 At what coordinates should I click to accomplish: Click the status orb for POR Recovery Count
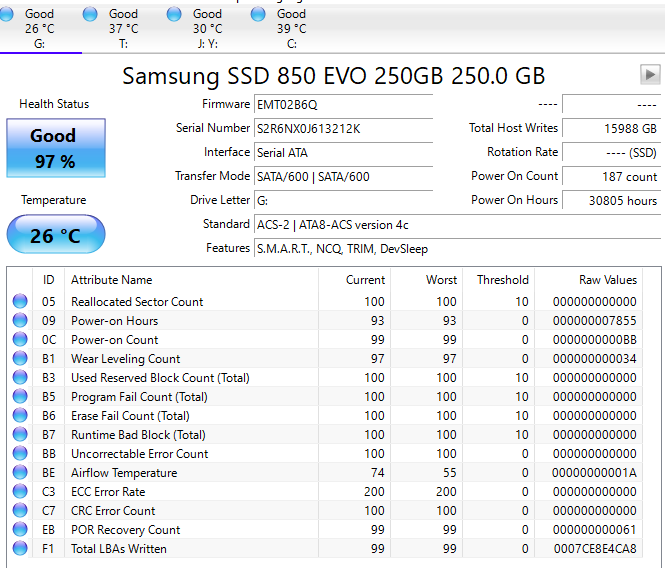pos(20,529)
